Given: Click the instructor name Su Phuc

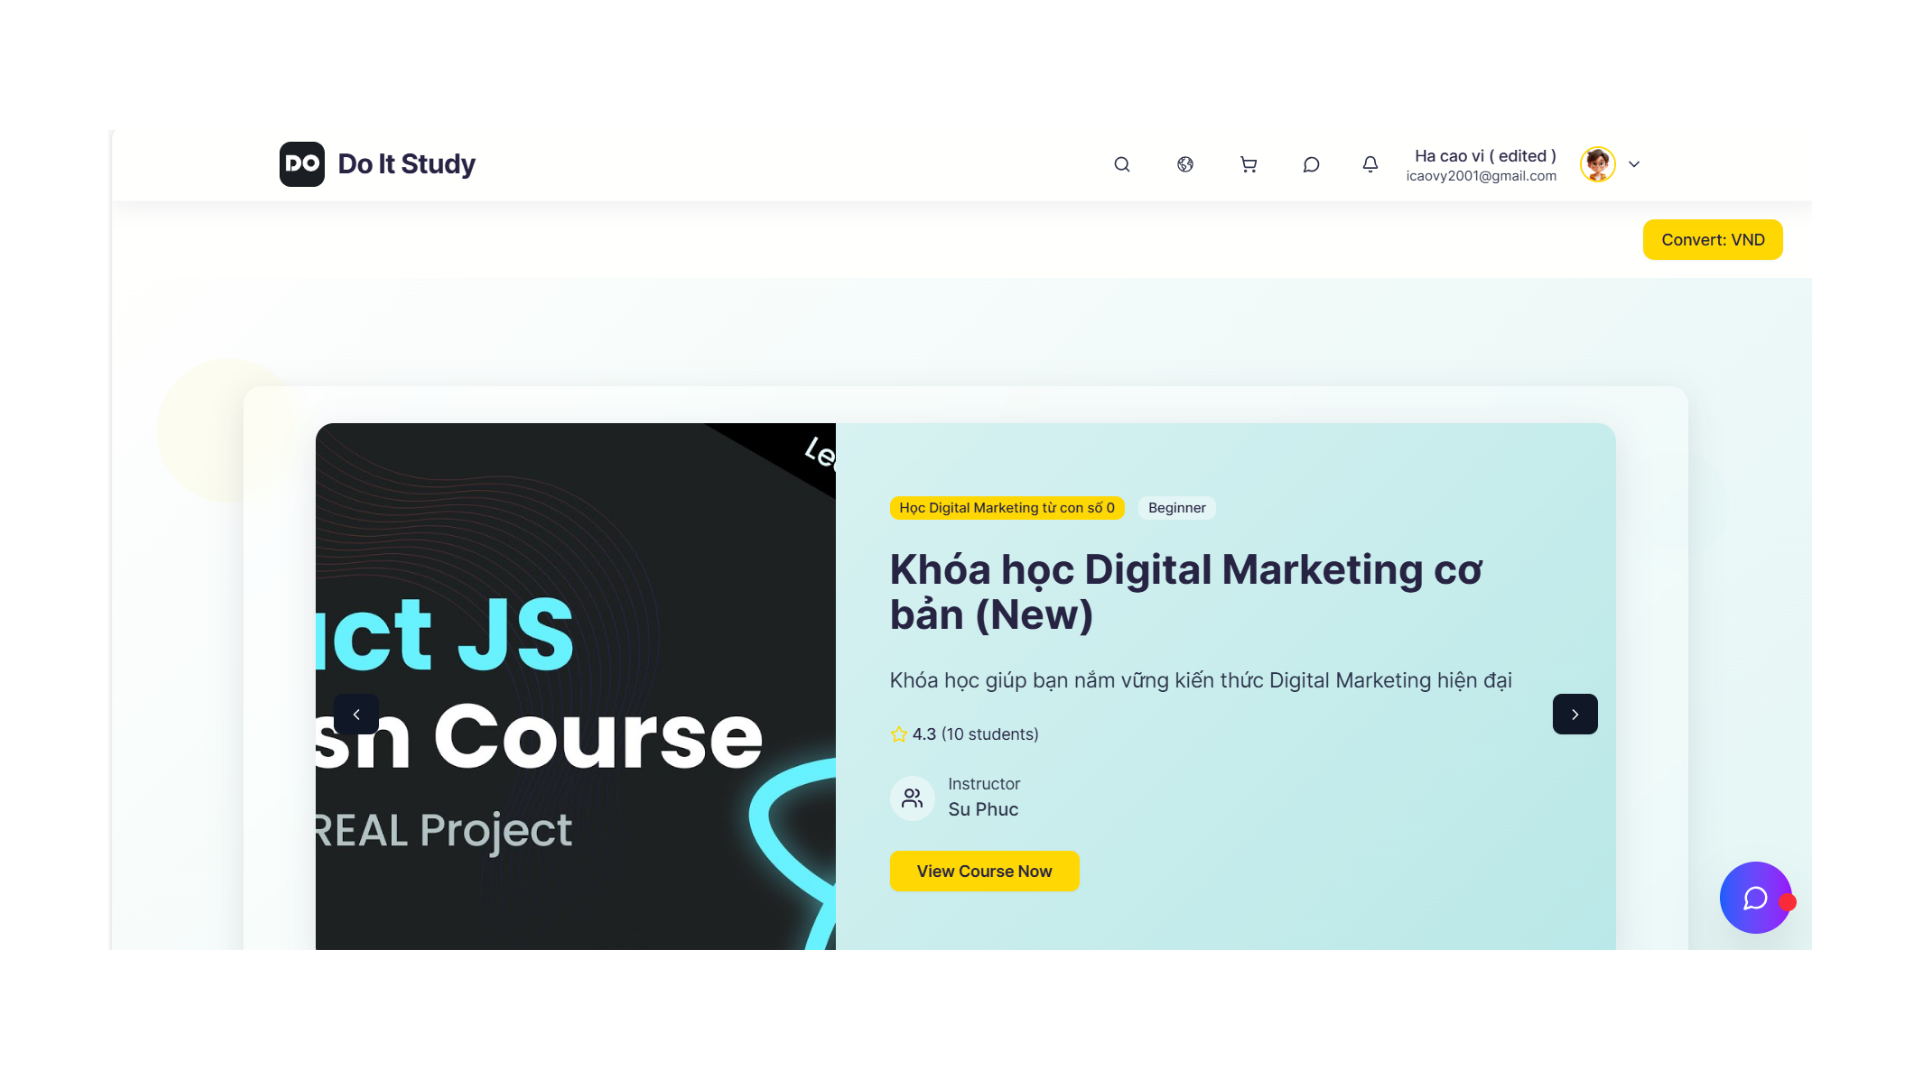Looking at the screenshot, I should click(983, 809).
